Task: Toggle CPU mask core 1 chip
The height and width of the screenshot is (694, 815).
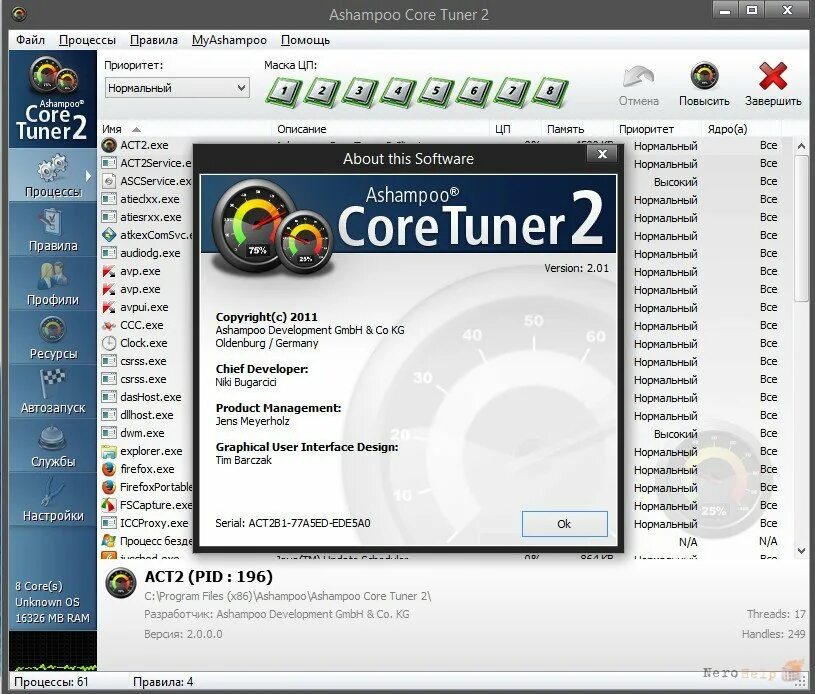Action: (283, 92)
